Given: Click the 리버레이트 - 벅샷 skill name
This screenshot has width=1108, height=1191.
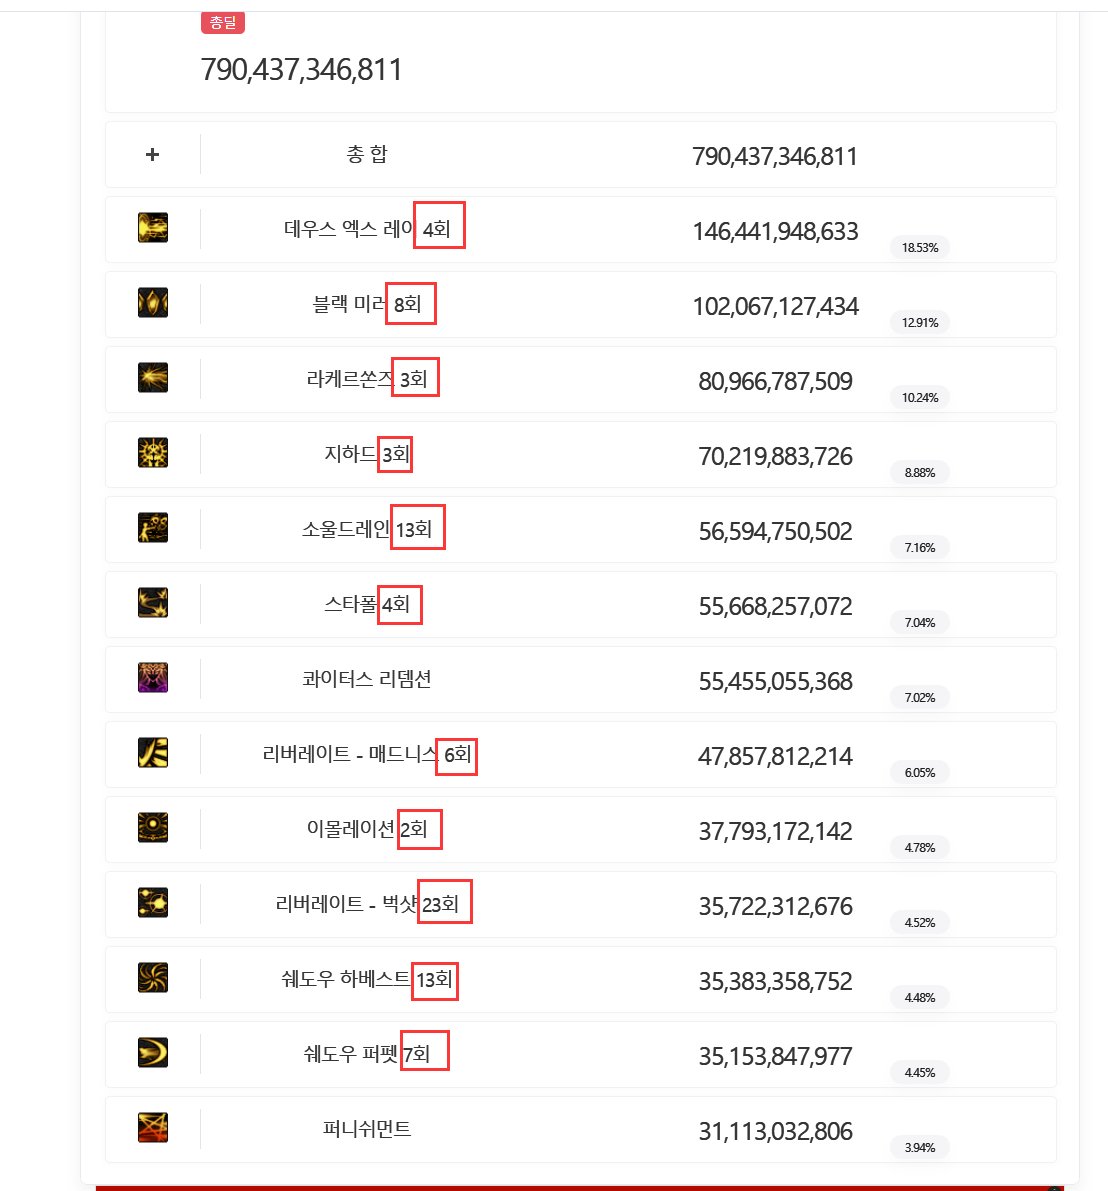Looking at the screenshot, I should (346, 904).
